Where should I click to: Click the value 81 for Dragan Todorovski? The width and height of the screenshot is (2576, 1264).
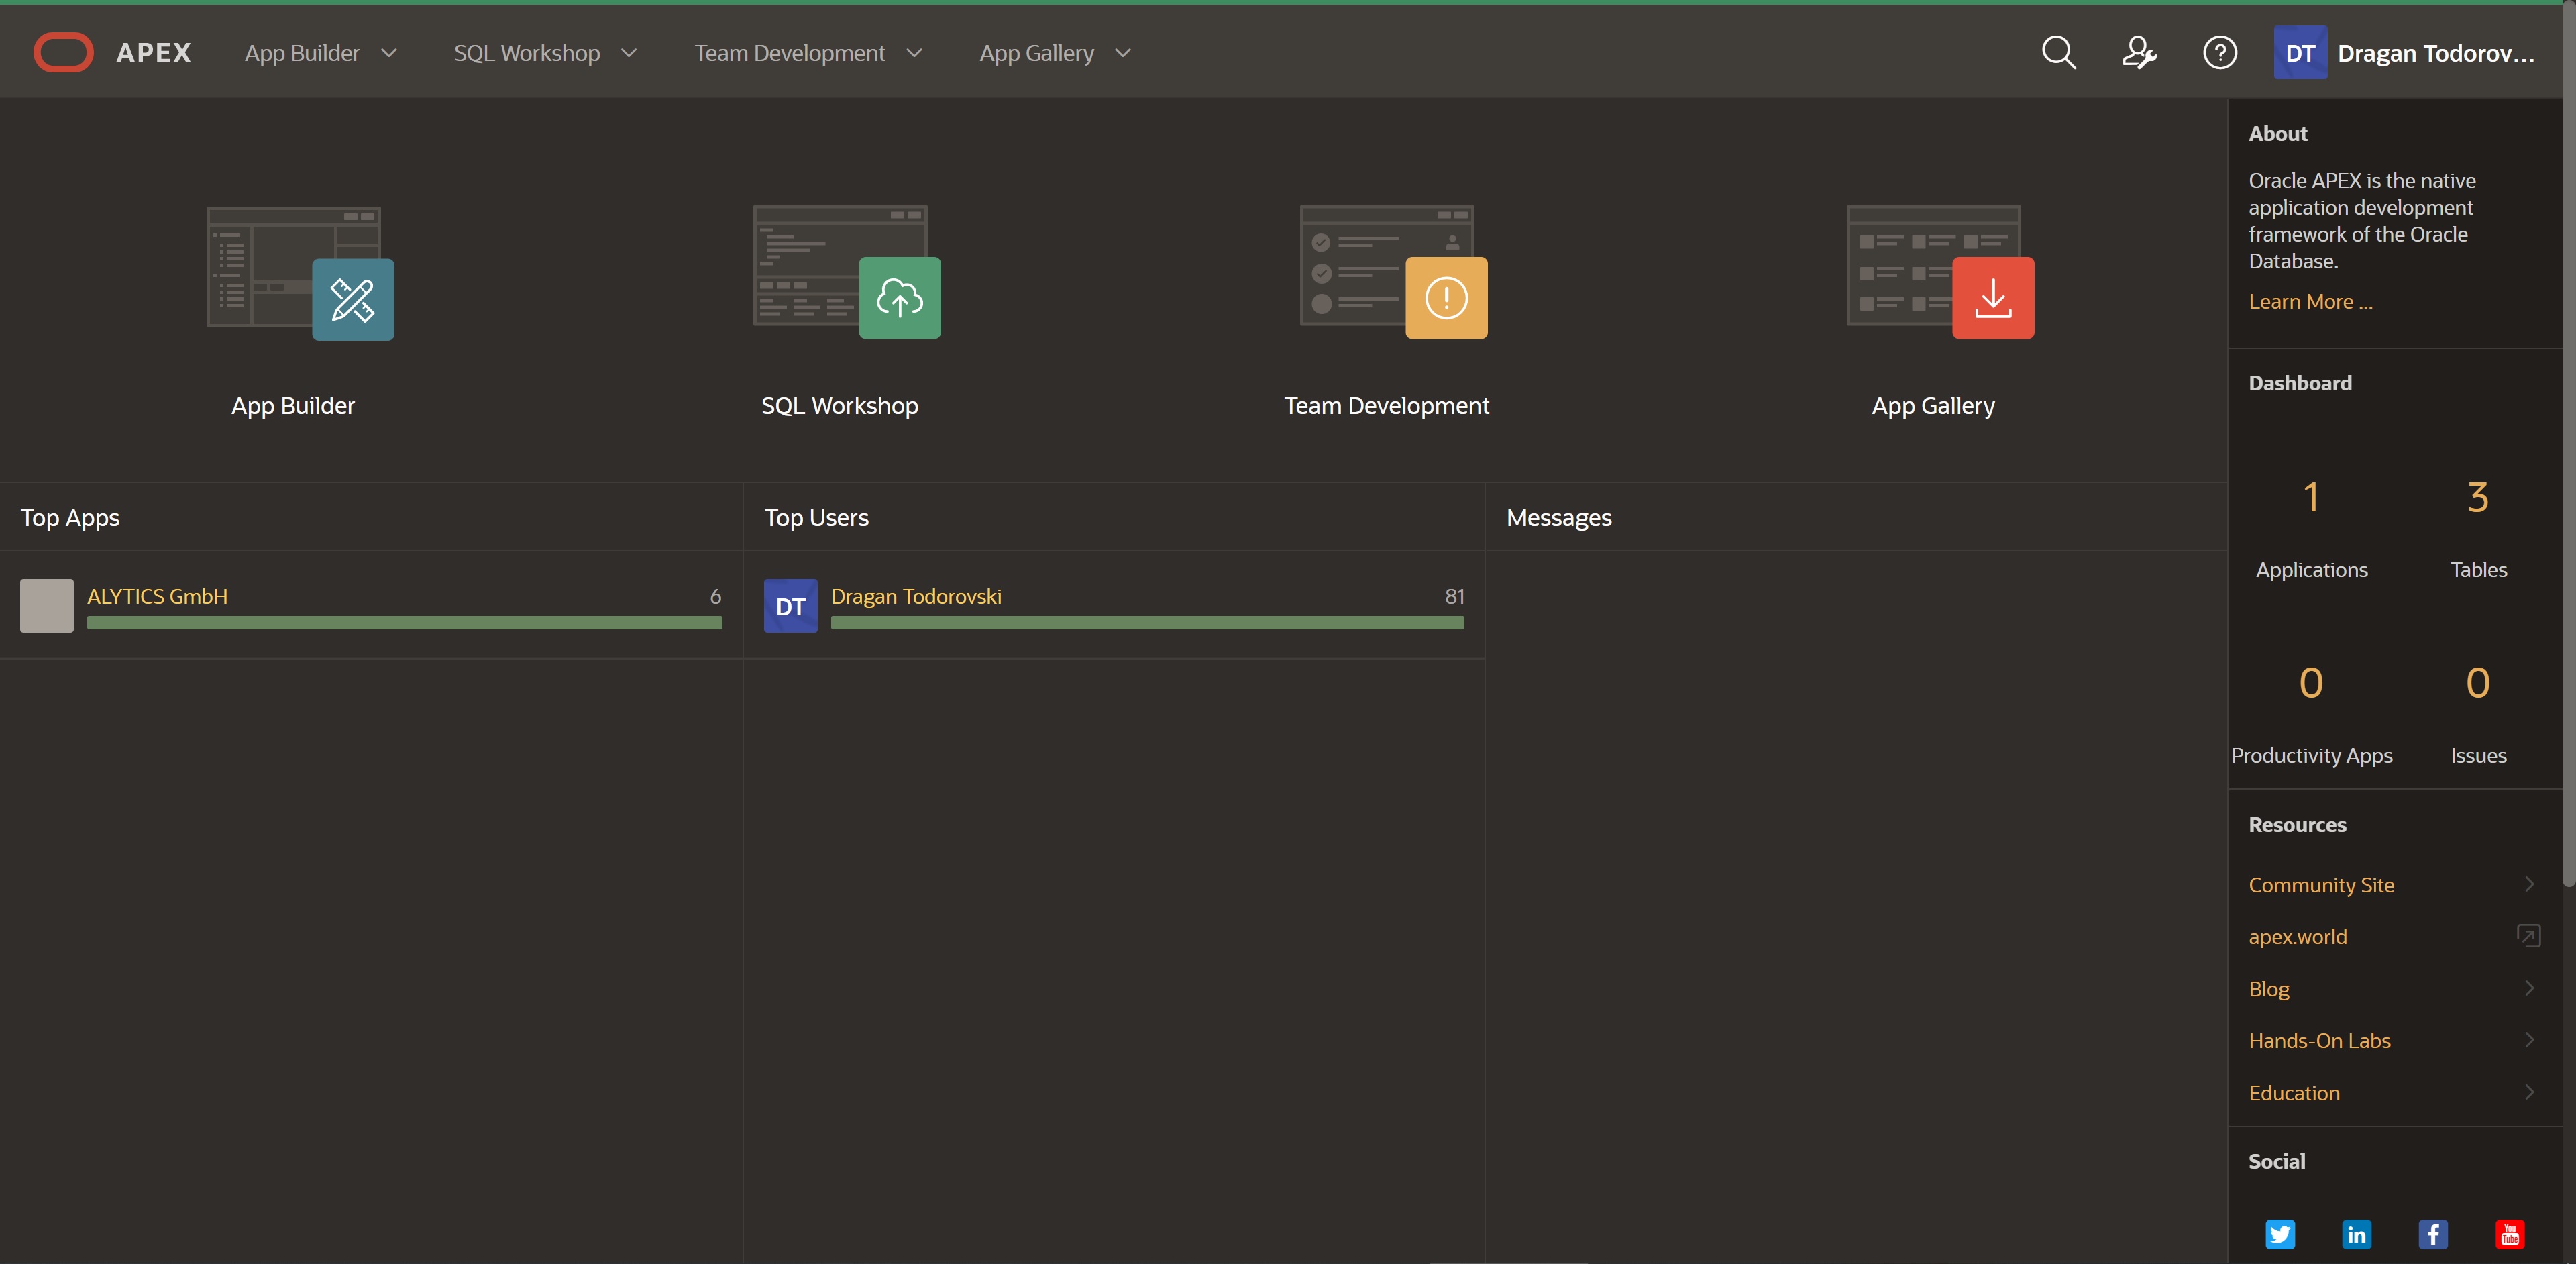click(1454, 596)
